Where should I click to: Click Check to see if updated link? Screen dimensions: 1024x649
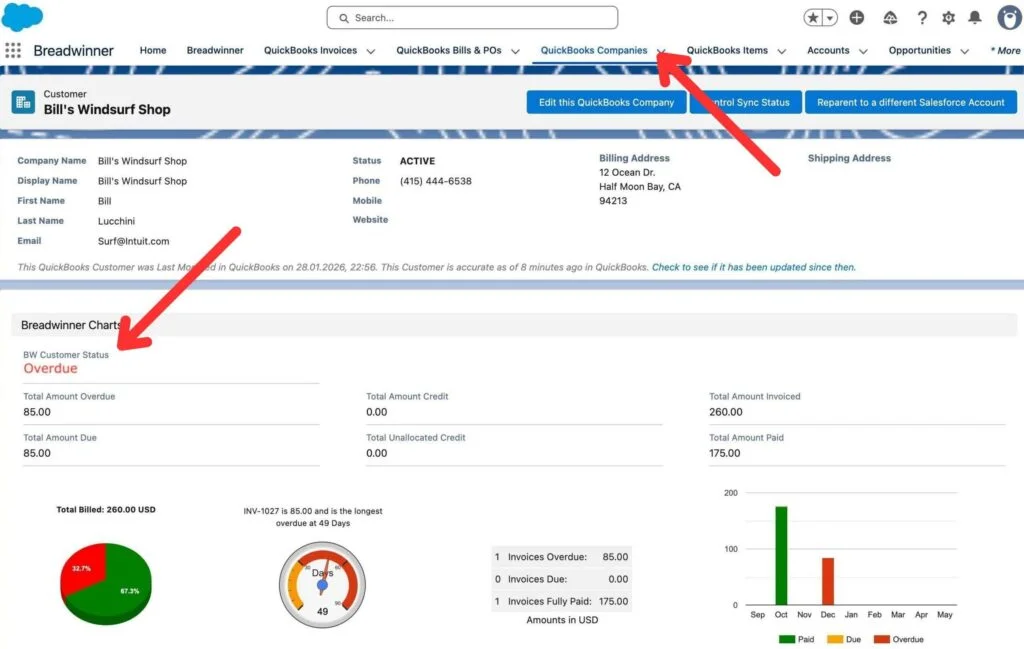pos(754,267)
